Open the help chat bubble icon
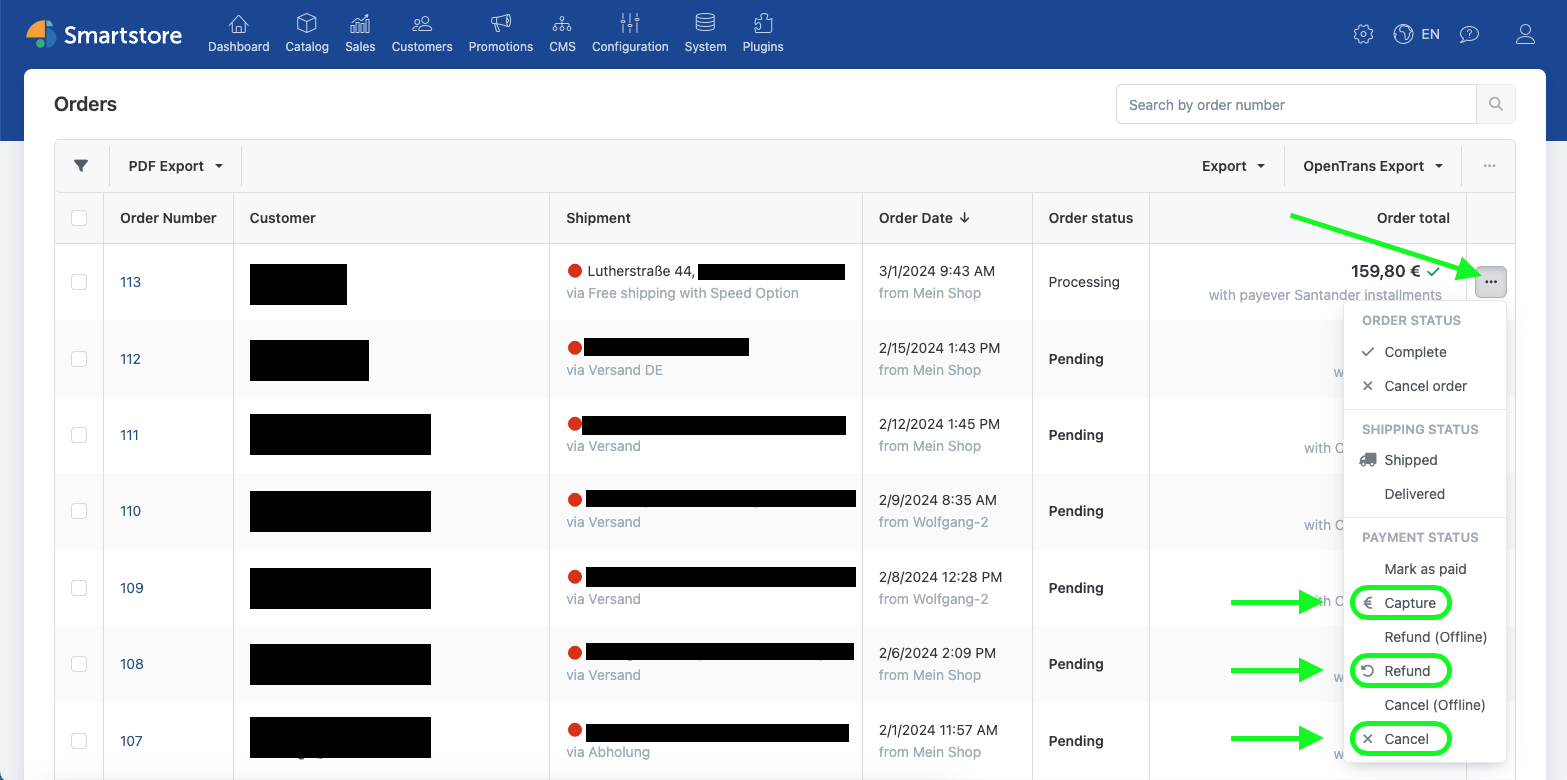 [1469, 34]
